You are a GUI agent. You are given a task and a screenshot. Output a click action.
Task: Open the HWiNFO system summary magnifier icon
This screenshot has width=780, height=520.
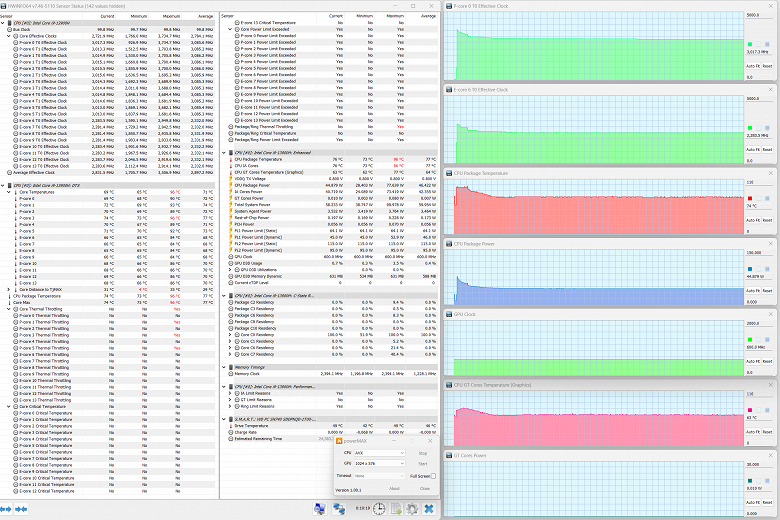tap(319, 509)
